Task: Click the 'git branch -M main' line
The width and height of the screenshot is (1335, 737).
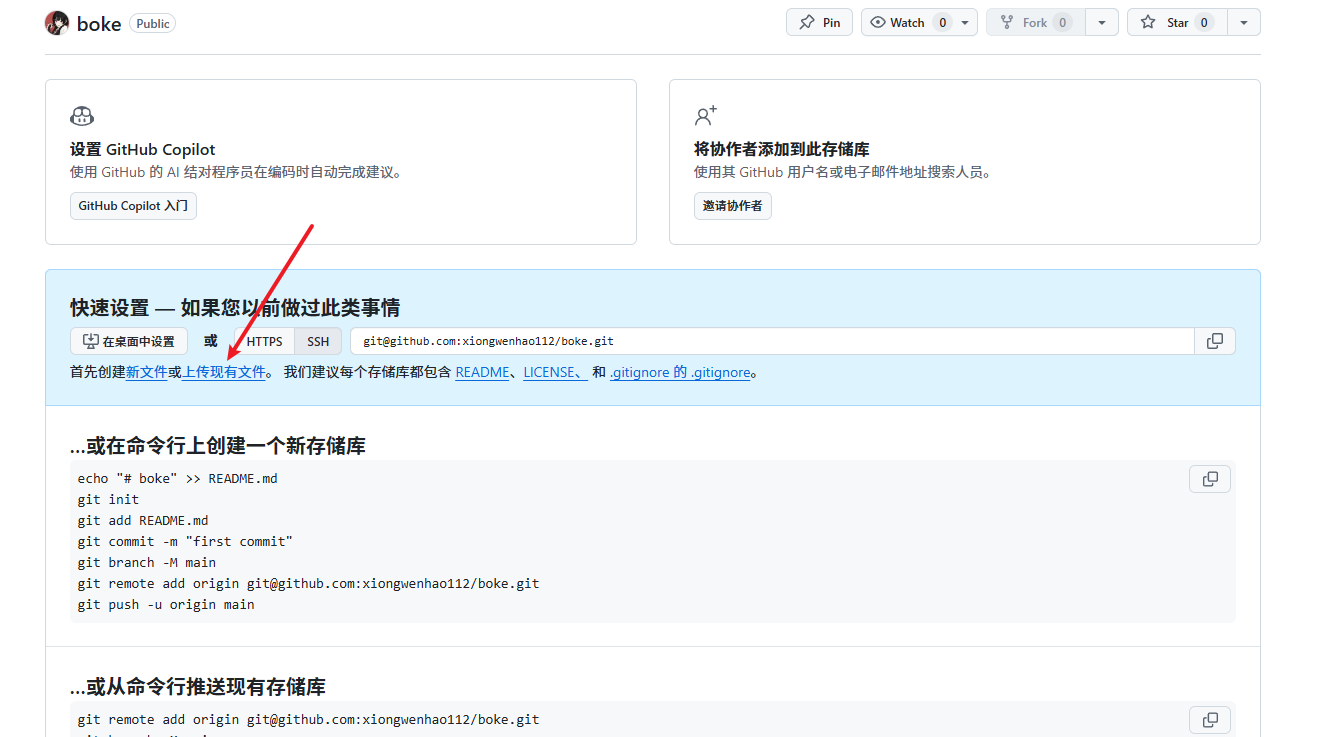Action: click(x=146, y=562)
